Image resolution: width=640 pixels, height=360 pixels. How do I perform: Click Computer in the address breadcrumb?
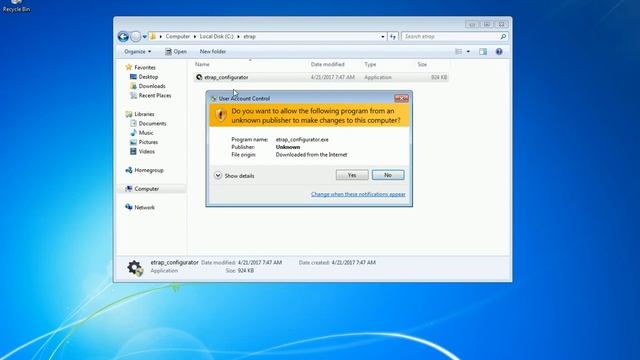[178, 36]
